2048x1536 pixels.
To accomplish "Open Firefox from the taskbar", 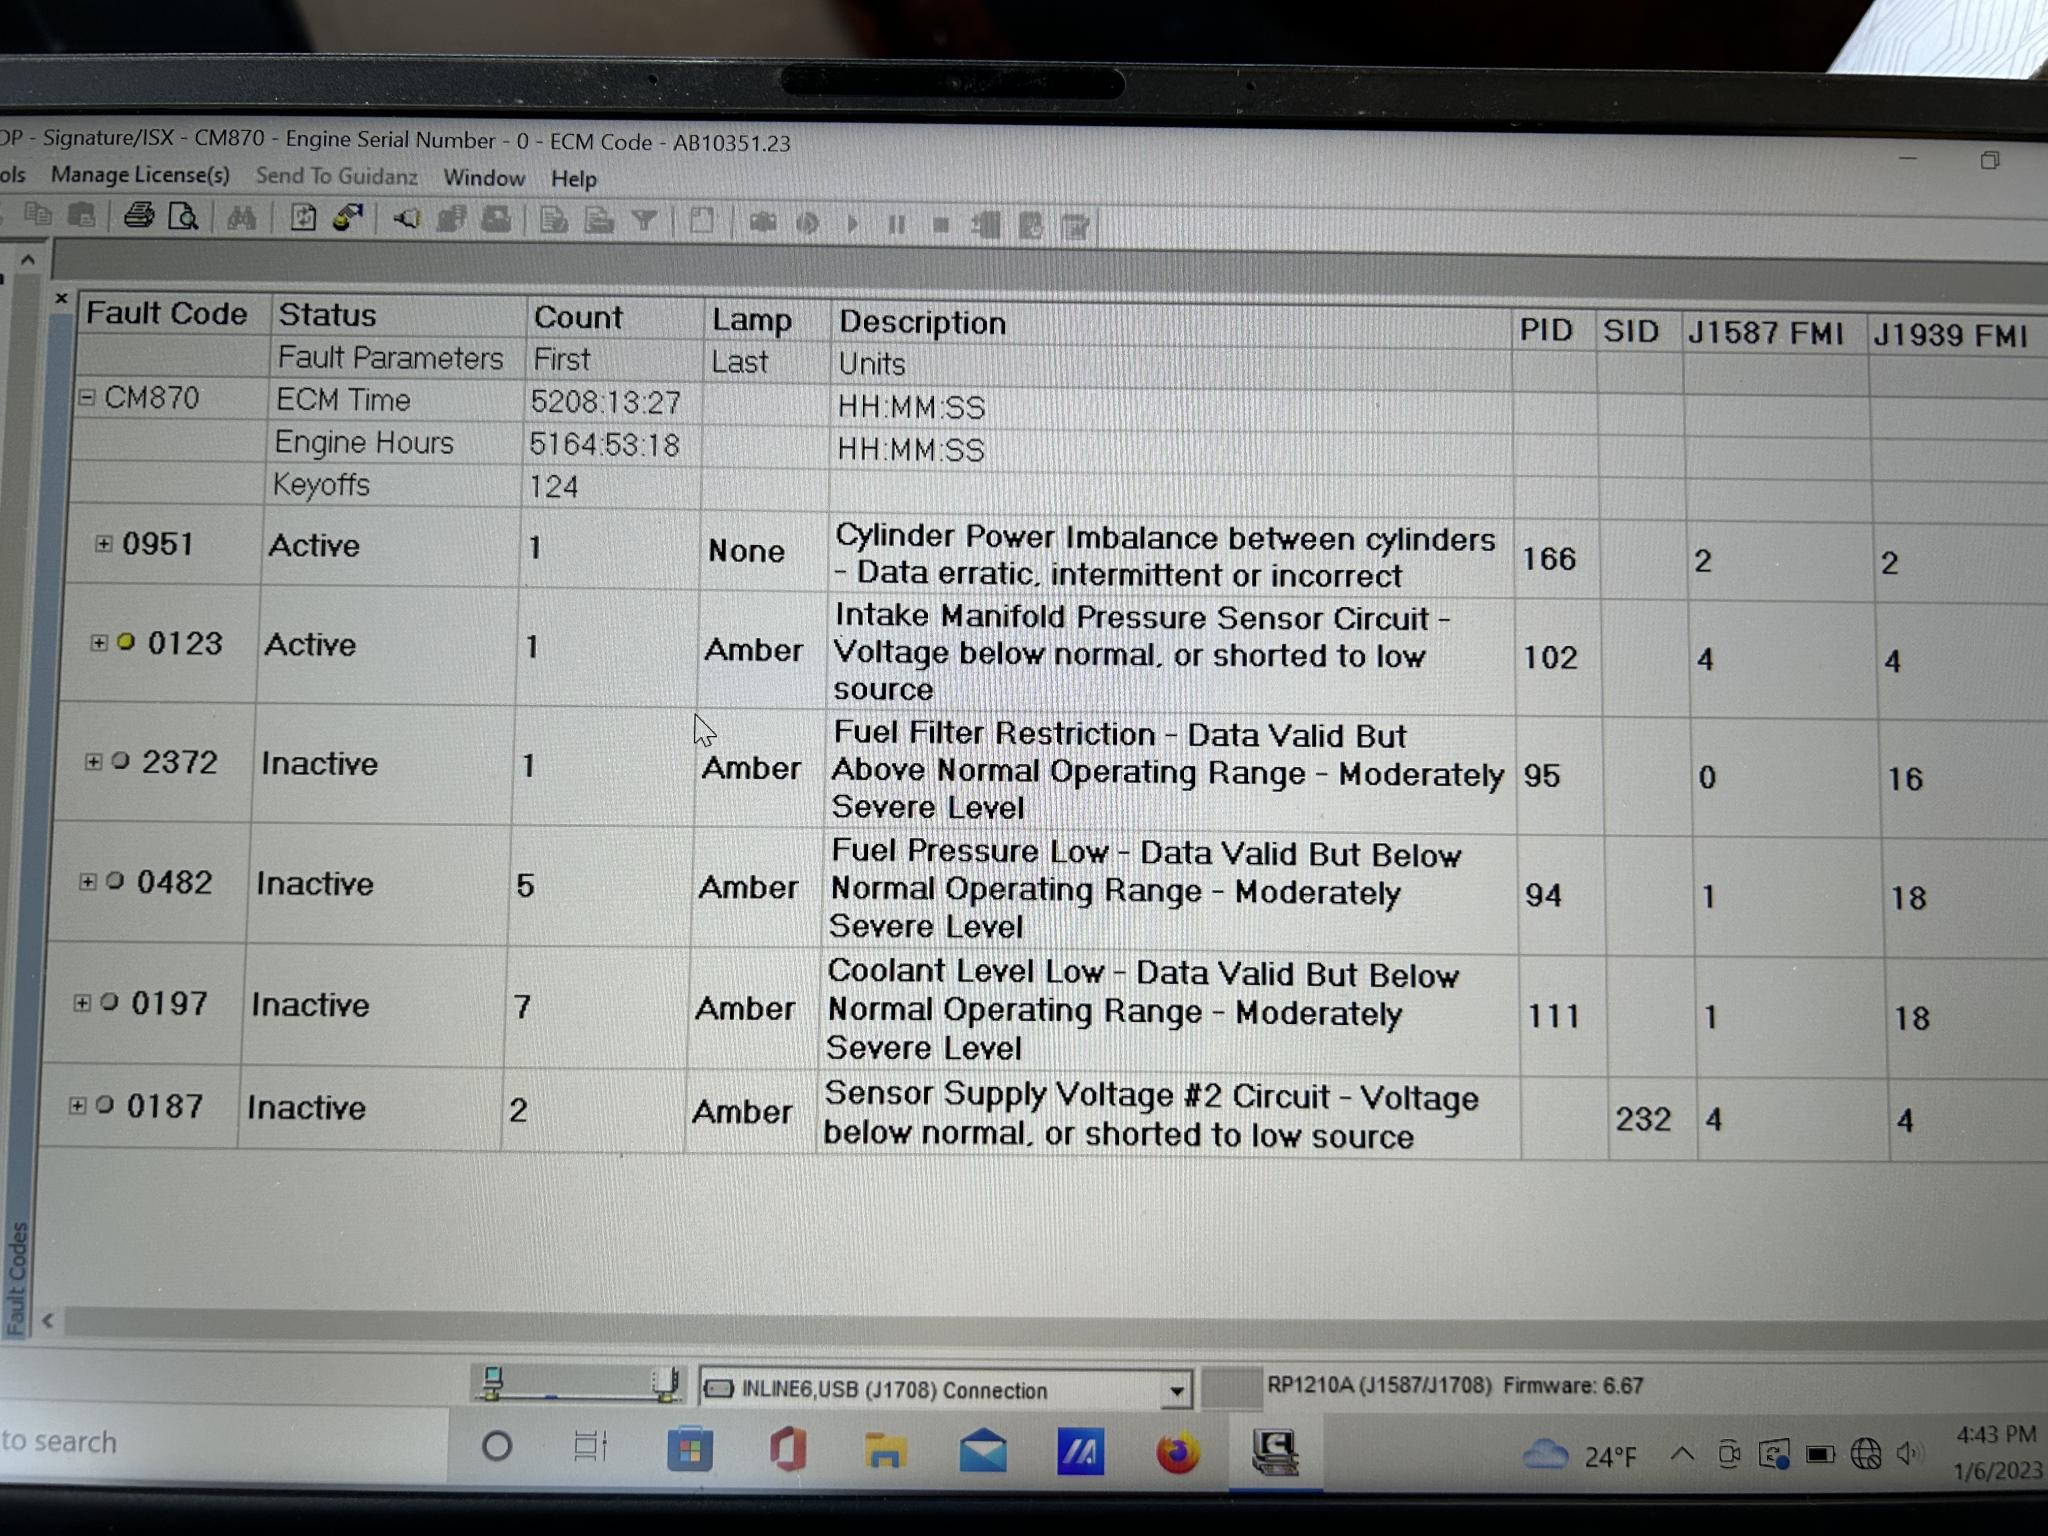I will [x=1178, y=1452].
